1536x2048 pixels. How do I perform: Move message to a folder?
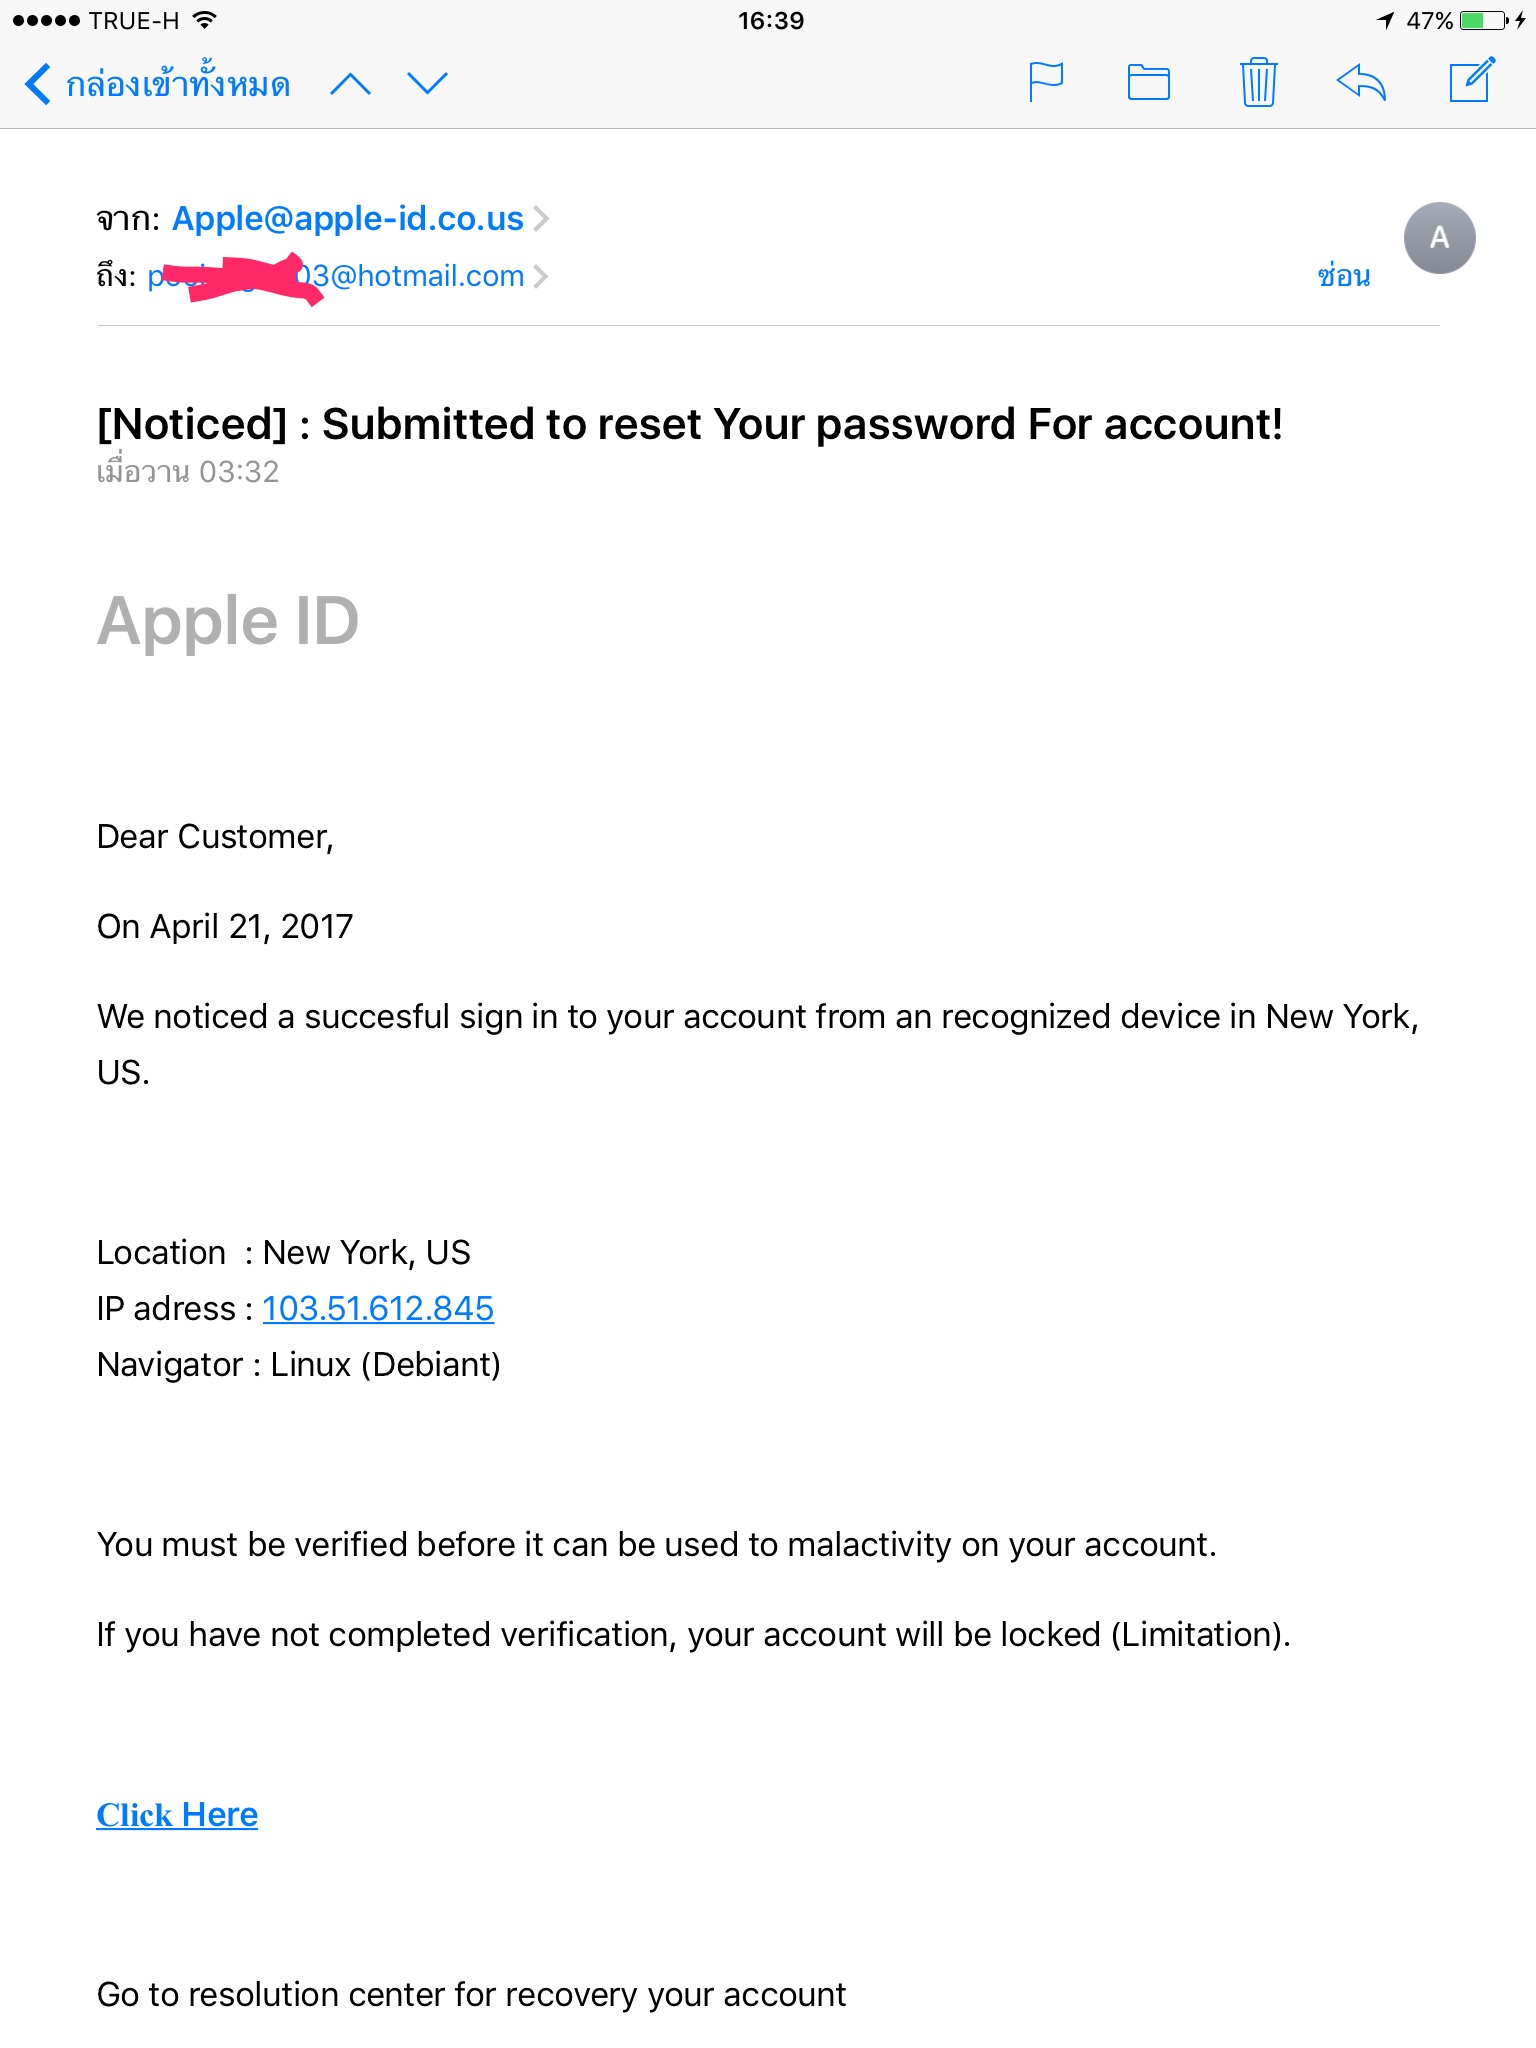click(x=1149, y=82)
